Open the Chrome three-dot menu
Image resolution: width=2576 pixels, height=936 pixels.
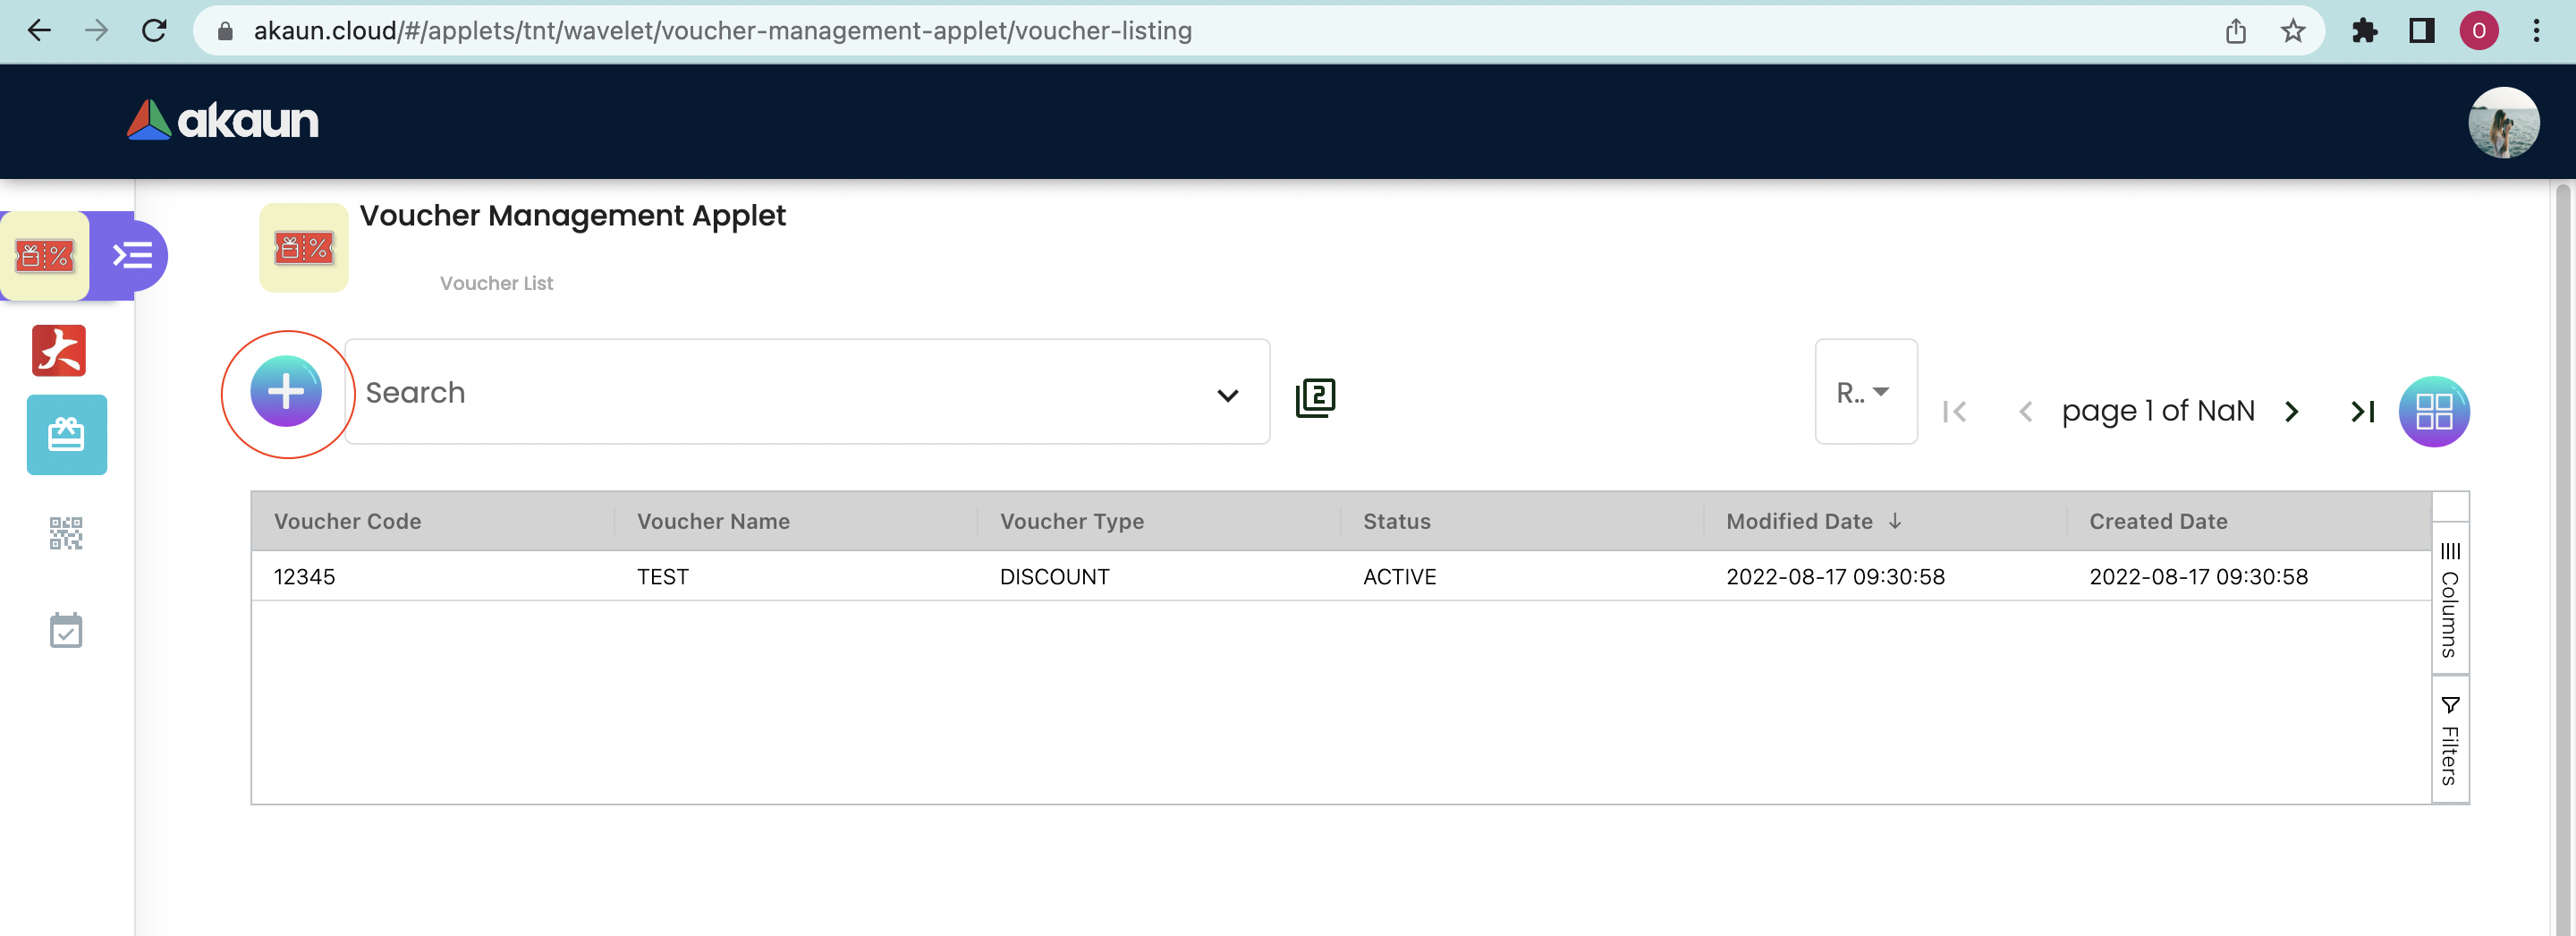[x=2536, y=31]
